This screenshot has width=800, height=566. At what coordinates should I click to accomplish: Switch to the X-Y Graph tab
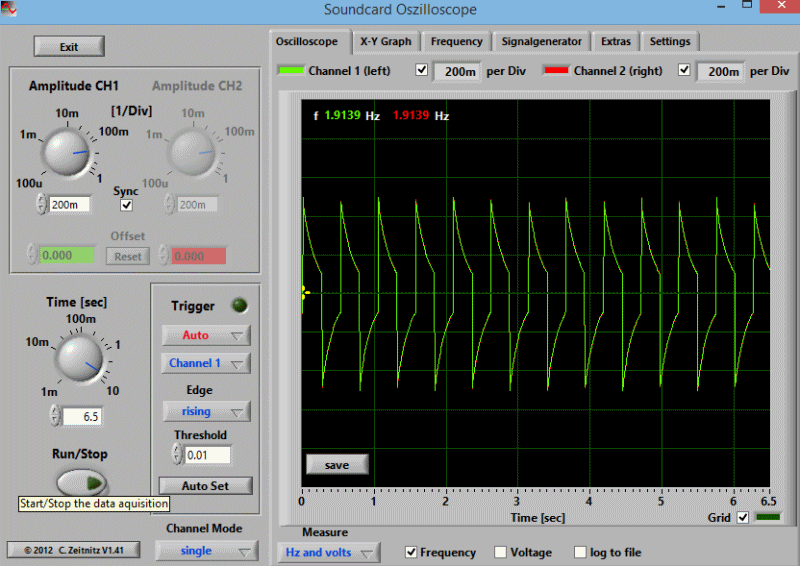385,41
